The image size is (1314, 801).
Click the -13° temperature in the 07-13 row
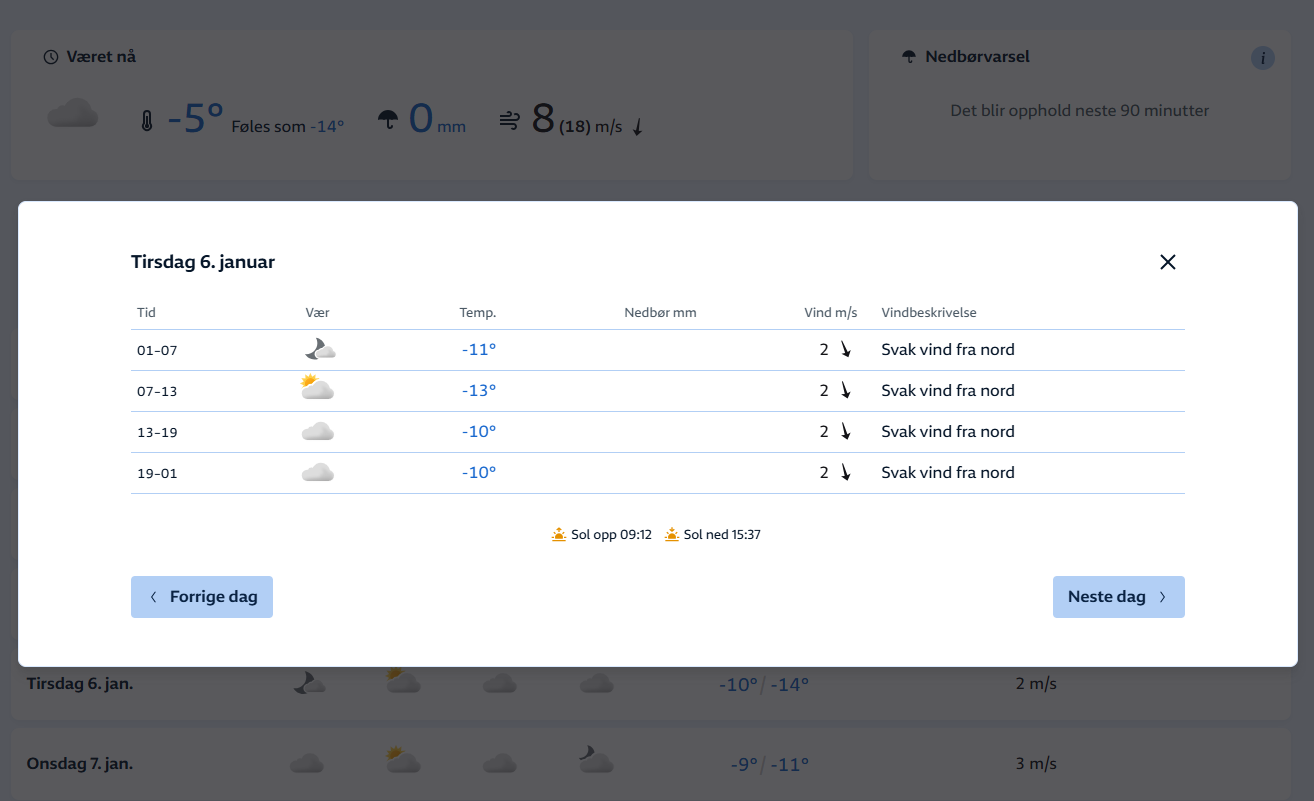point(479,391)
